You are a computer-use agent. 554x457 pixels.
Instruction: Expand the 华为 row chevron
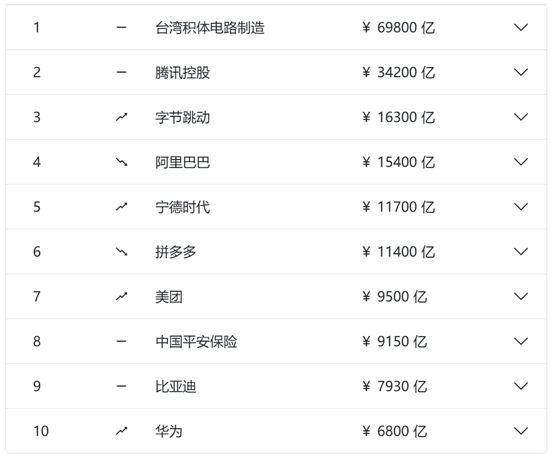521,431
